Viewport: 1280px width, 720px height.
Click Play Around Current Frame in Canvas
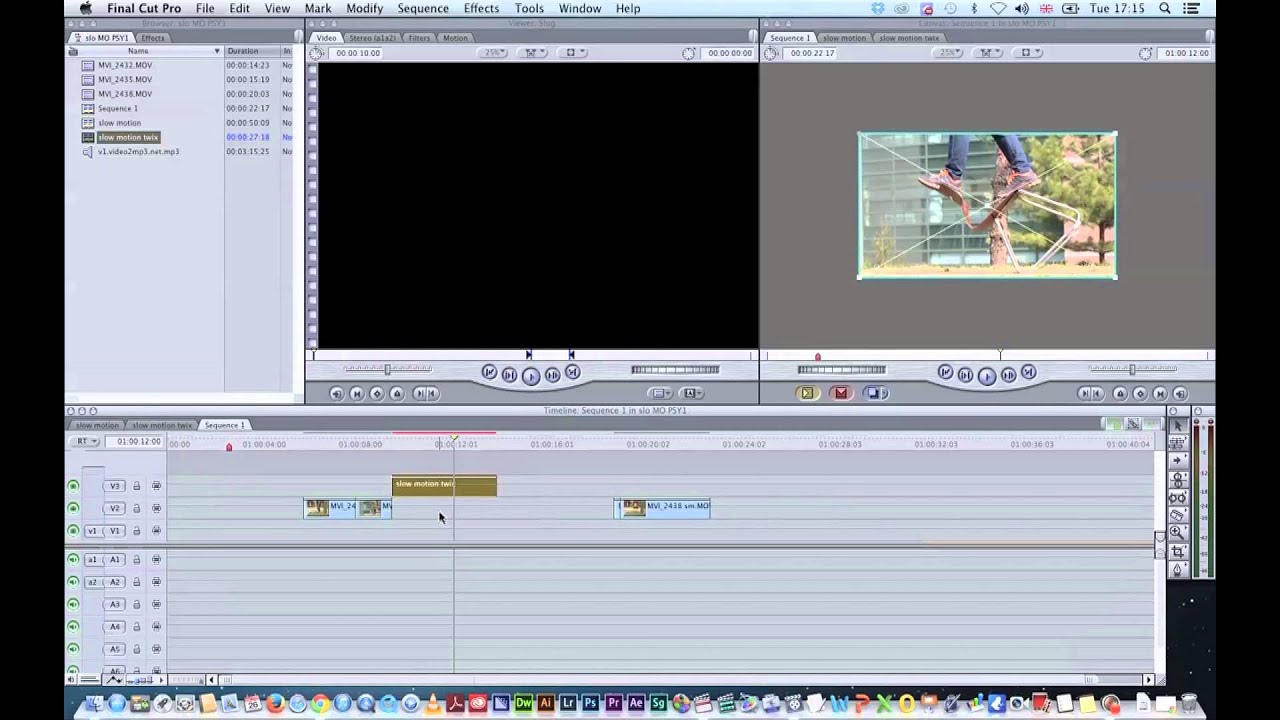click(x=1008, y=374)
